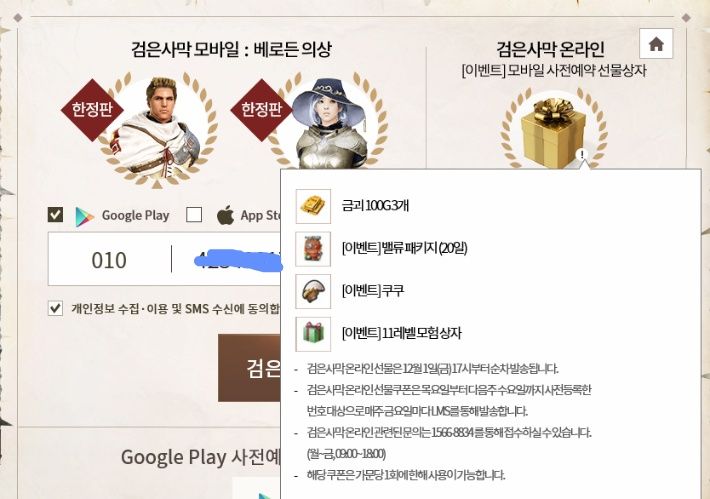
Task: Uncheck the Google Play checkbox
Action: (x=55, y=215)
